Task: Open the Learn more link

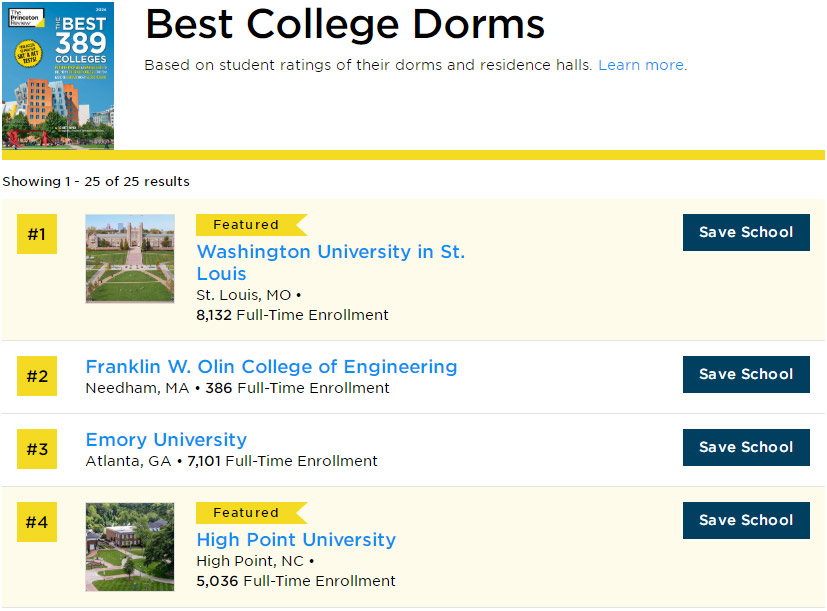Action: [641, 65]
